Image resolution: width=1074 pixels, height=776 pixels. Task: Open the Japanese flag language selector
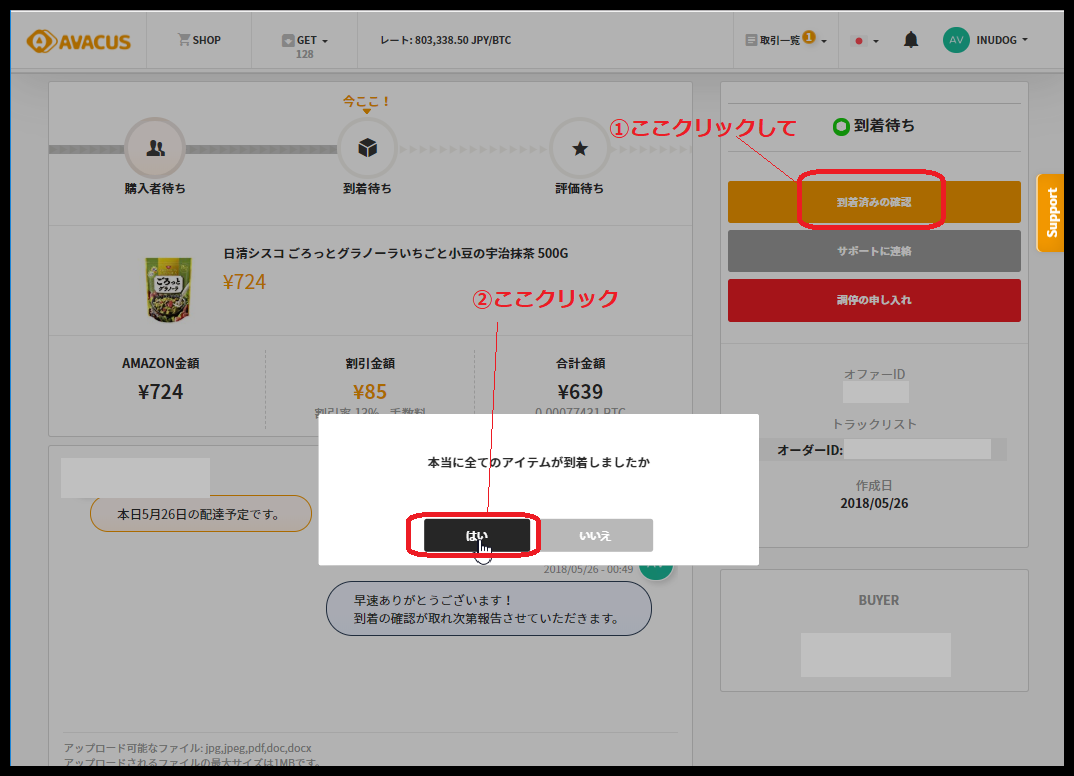click(864, 41)
